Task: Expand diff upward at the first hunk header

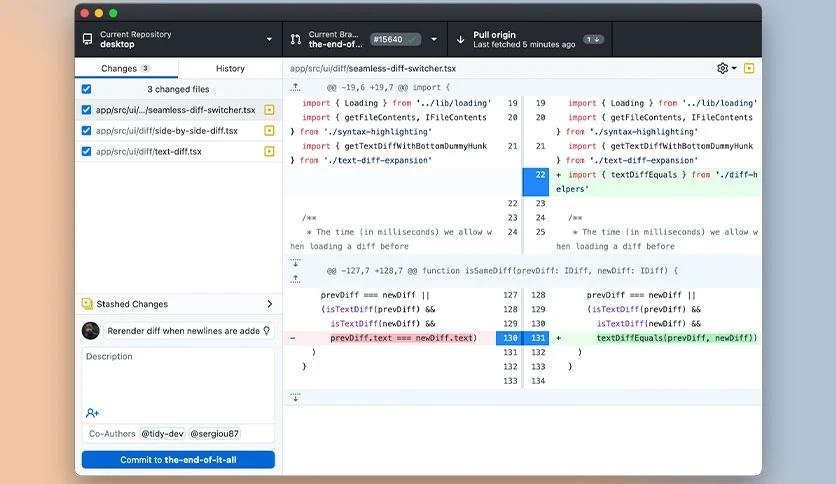Action: [x=295, y=88]
